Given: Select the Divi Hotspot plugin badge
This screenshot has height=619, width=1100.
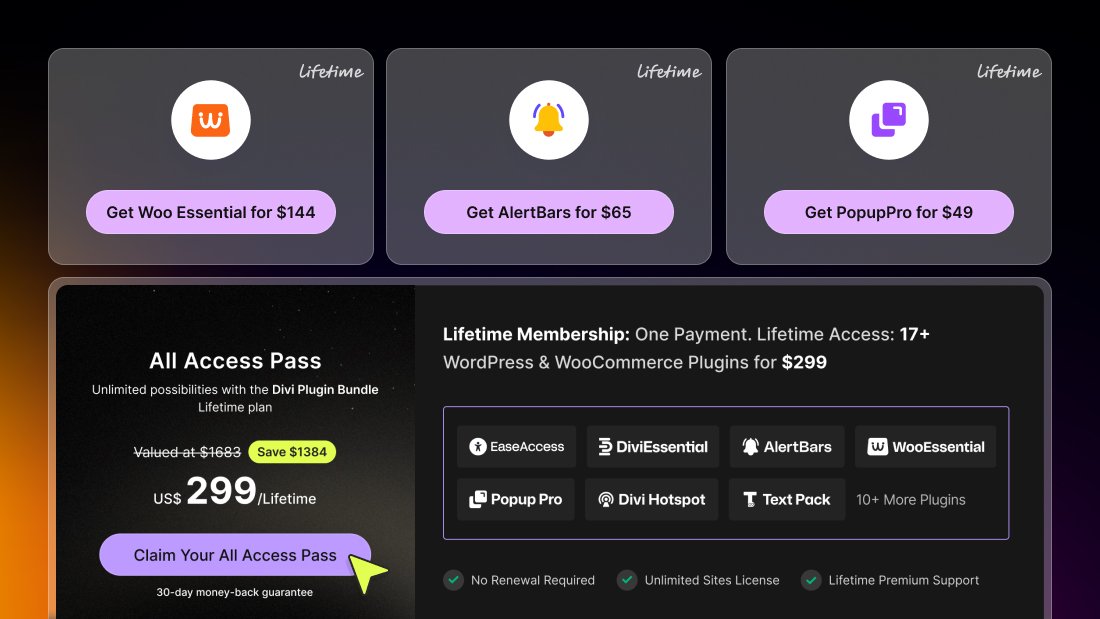Looking at the screenshot, I should pyautogui.click(x=652, y=499).
